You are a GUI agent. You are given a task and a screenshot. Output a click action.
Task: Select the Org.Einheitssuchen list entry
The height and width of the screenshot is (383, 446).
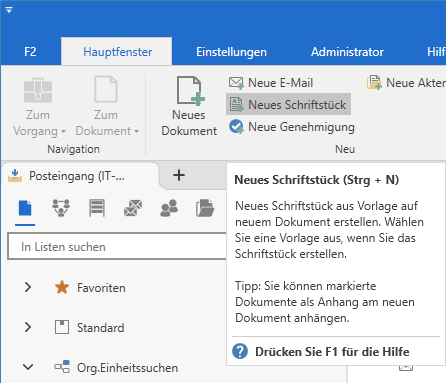click(x=127, y=368)
